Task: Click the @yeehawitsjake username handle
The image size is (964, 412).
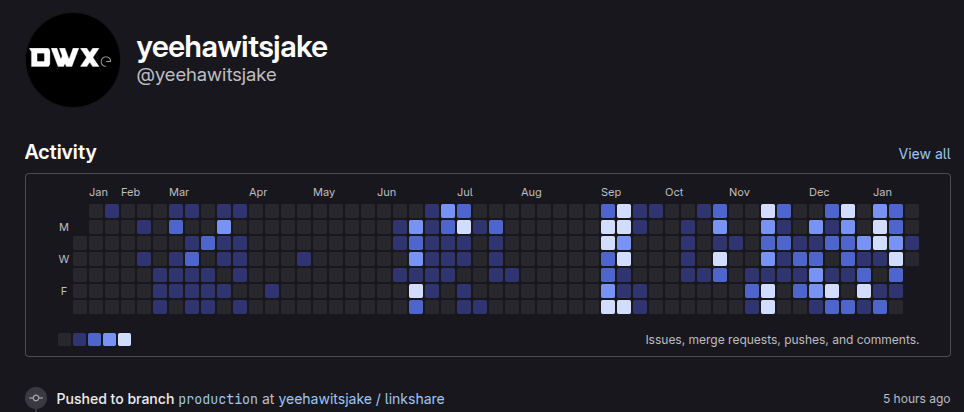Action: tap(206, 76)
